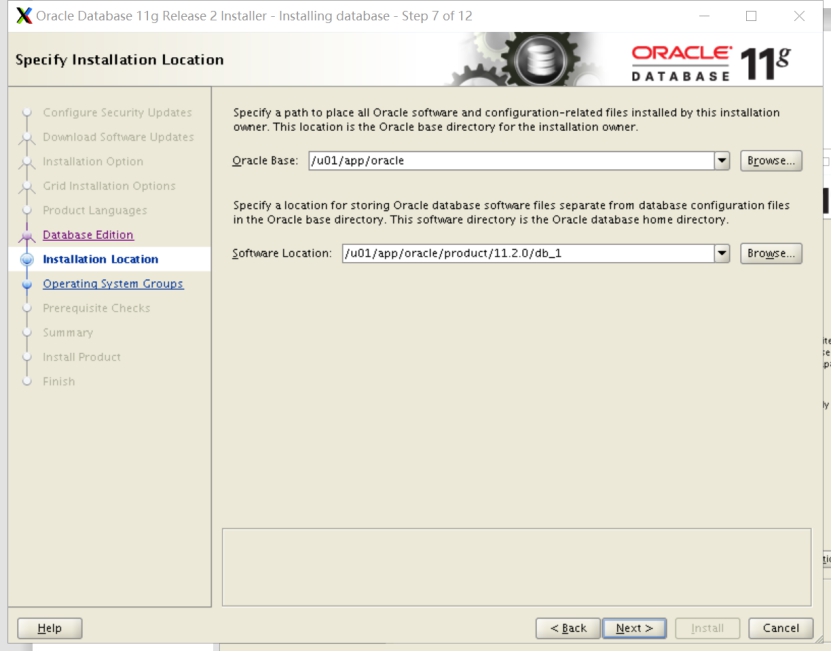Browse for the Oracle Base directory

[x=771, y=161]
